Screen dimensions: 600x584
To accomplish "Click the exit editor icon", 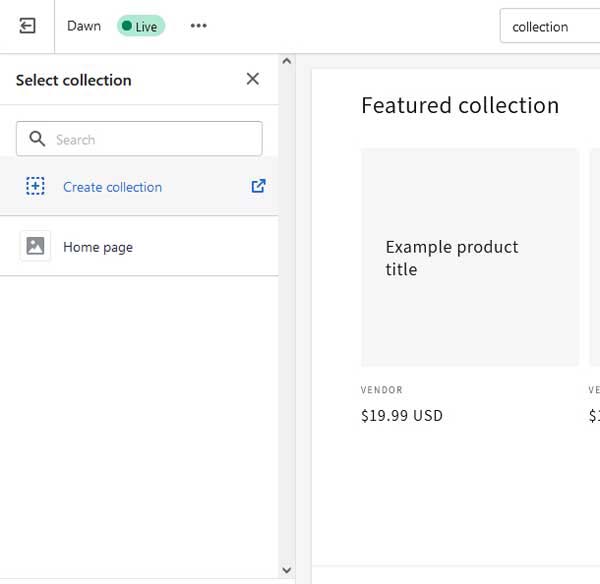I will (x=27, y=26).
